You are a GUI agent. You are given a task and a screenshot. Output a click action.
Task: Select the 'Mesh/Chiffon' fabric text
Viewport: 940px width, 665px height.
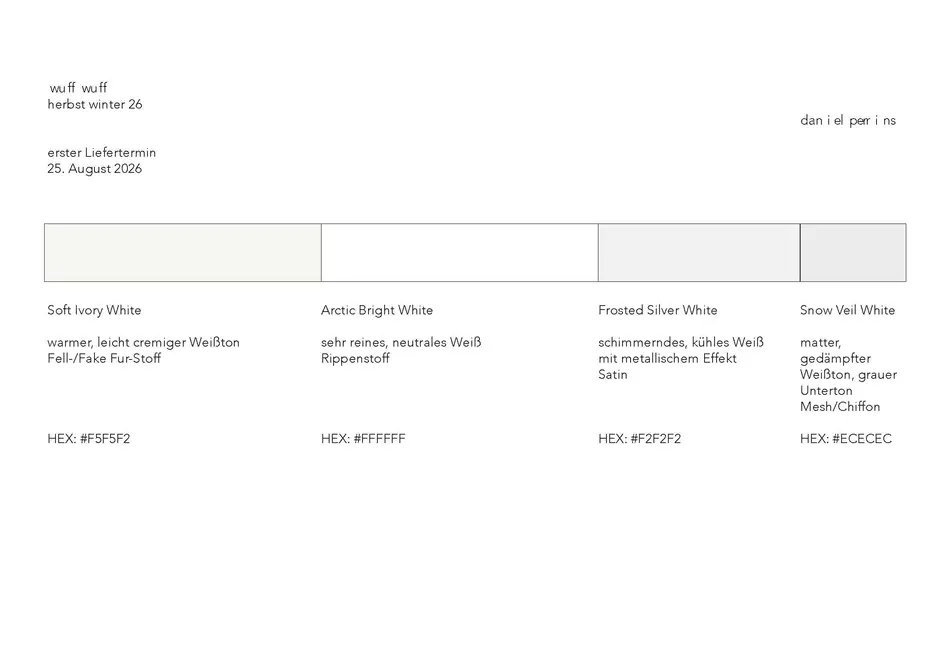click(x=840, y=406)
